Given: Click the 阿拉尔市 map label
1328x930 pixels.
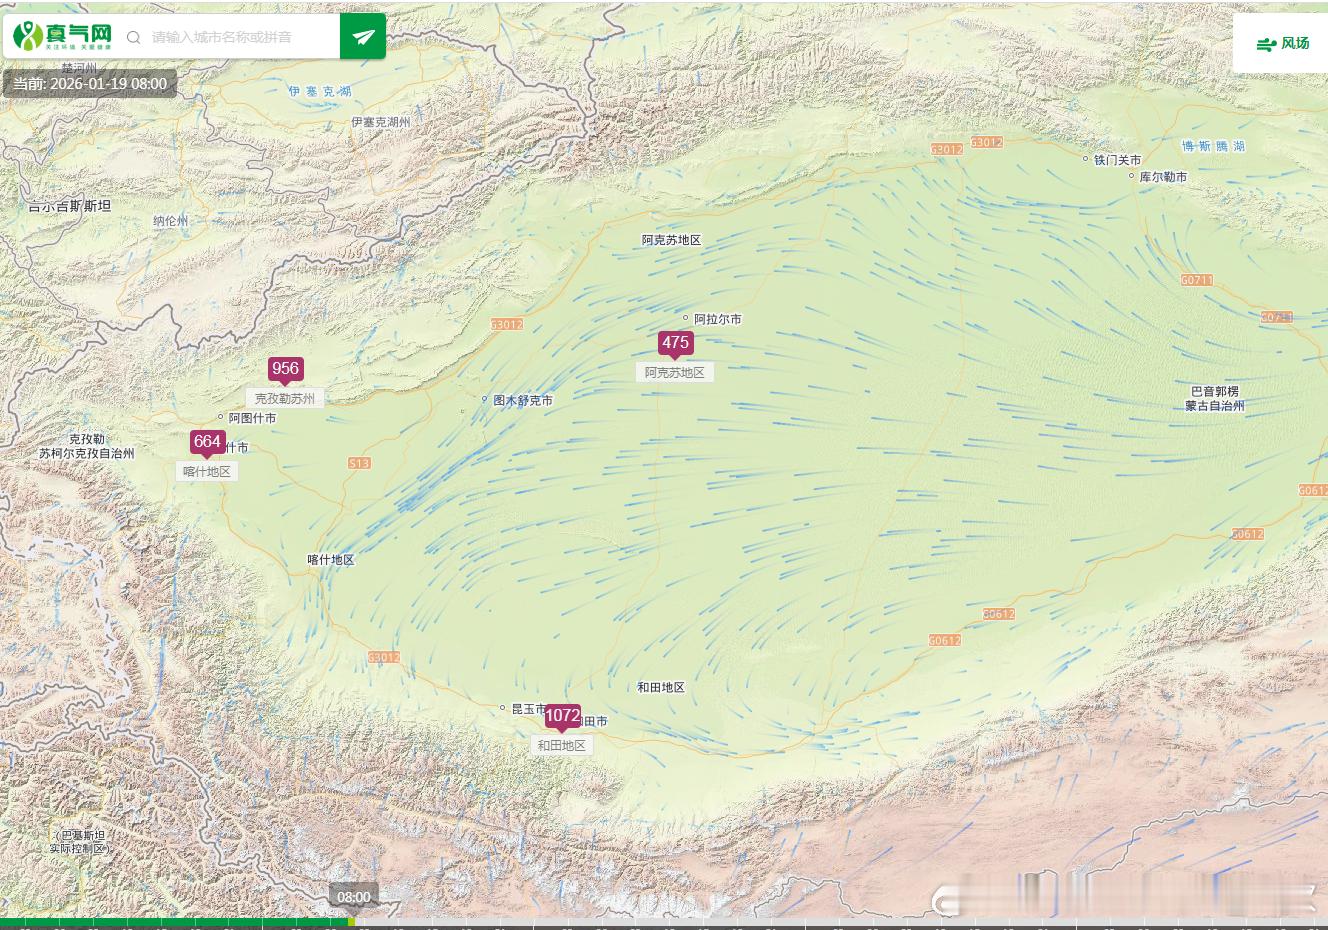Looking at the screenshot, I should [x=718, y=319].
